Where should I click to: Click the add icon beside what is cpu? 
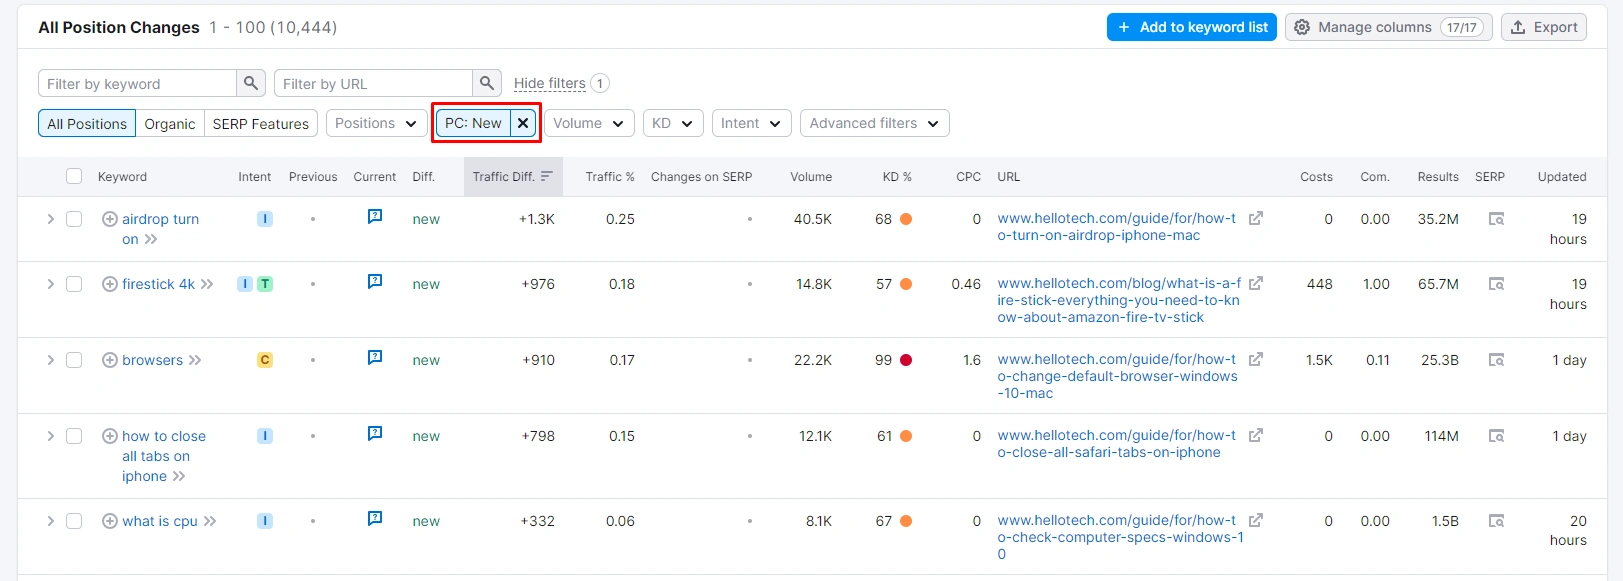click(110, 521)
